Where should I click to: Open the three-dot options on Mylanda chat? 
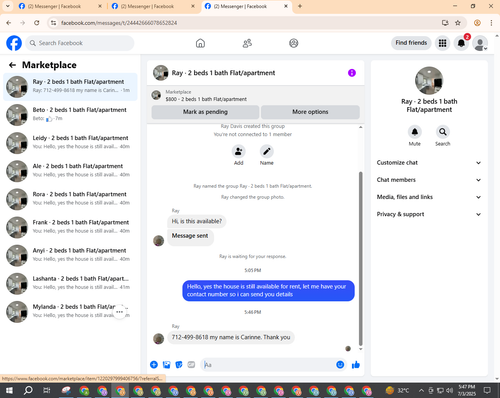120,312
